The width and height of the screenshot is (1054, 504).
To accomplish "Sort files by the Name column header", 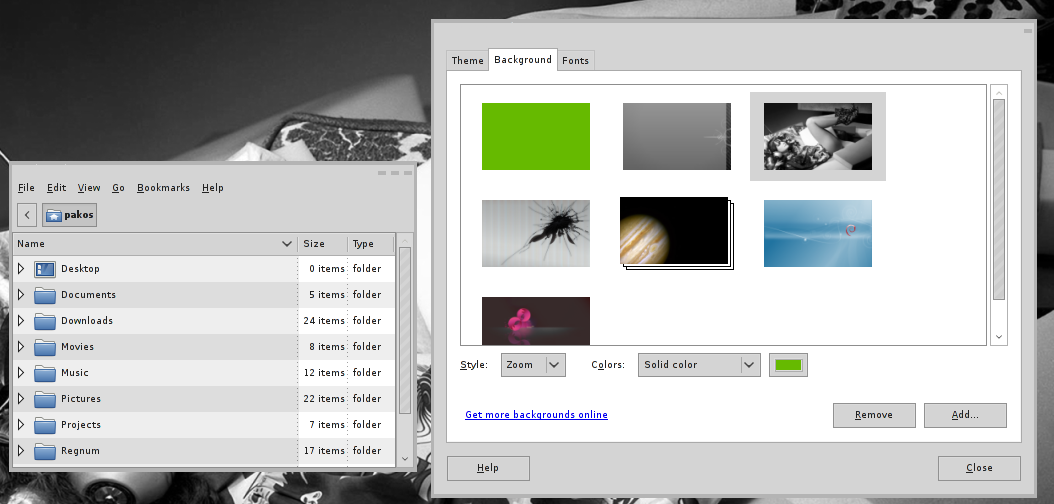I will pyautogui.click(x=155, y=244).
